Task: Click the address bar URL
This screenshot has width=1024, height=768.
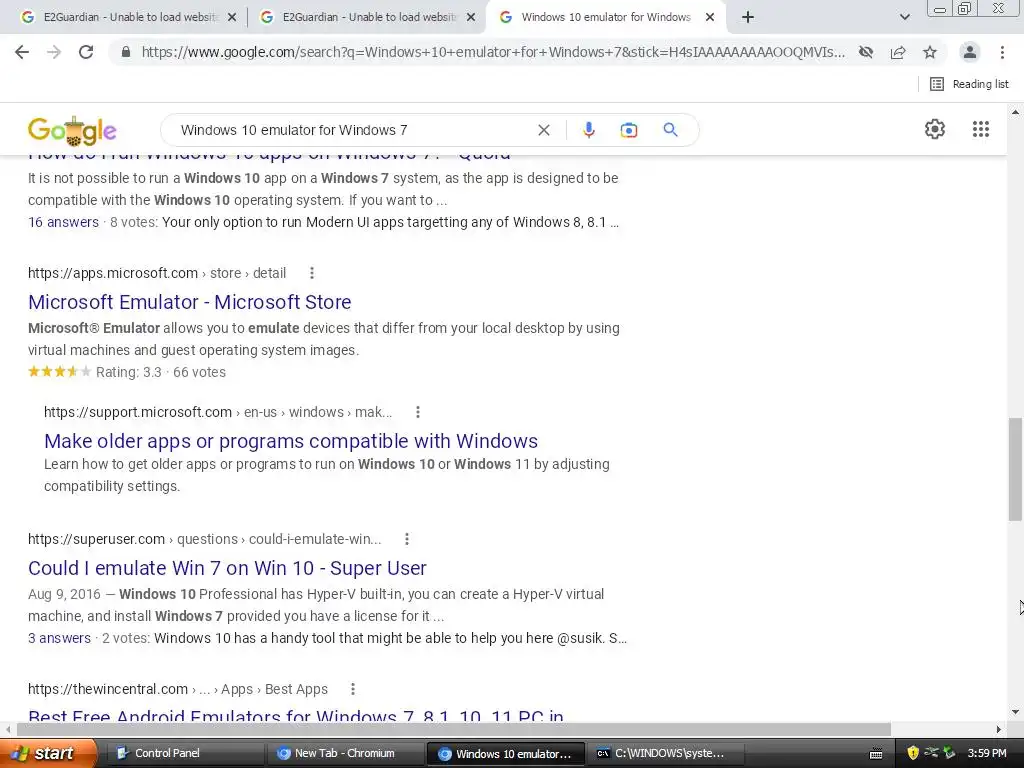Action: point(493,52)
